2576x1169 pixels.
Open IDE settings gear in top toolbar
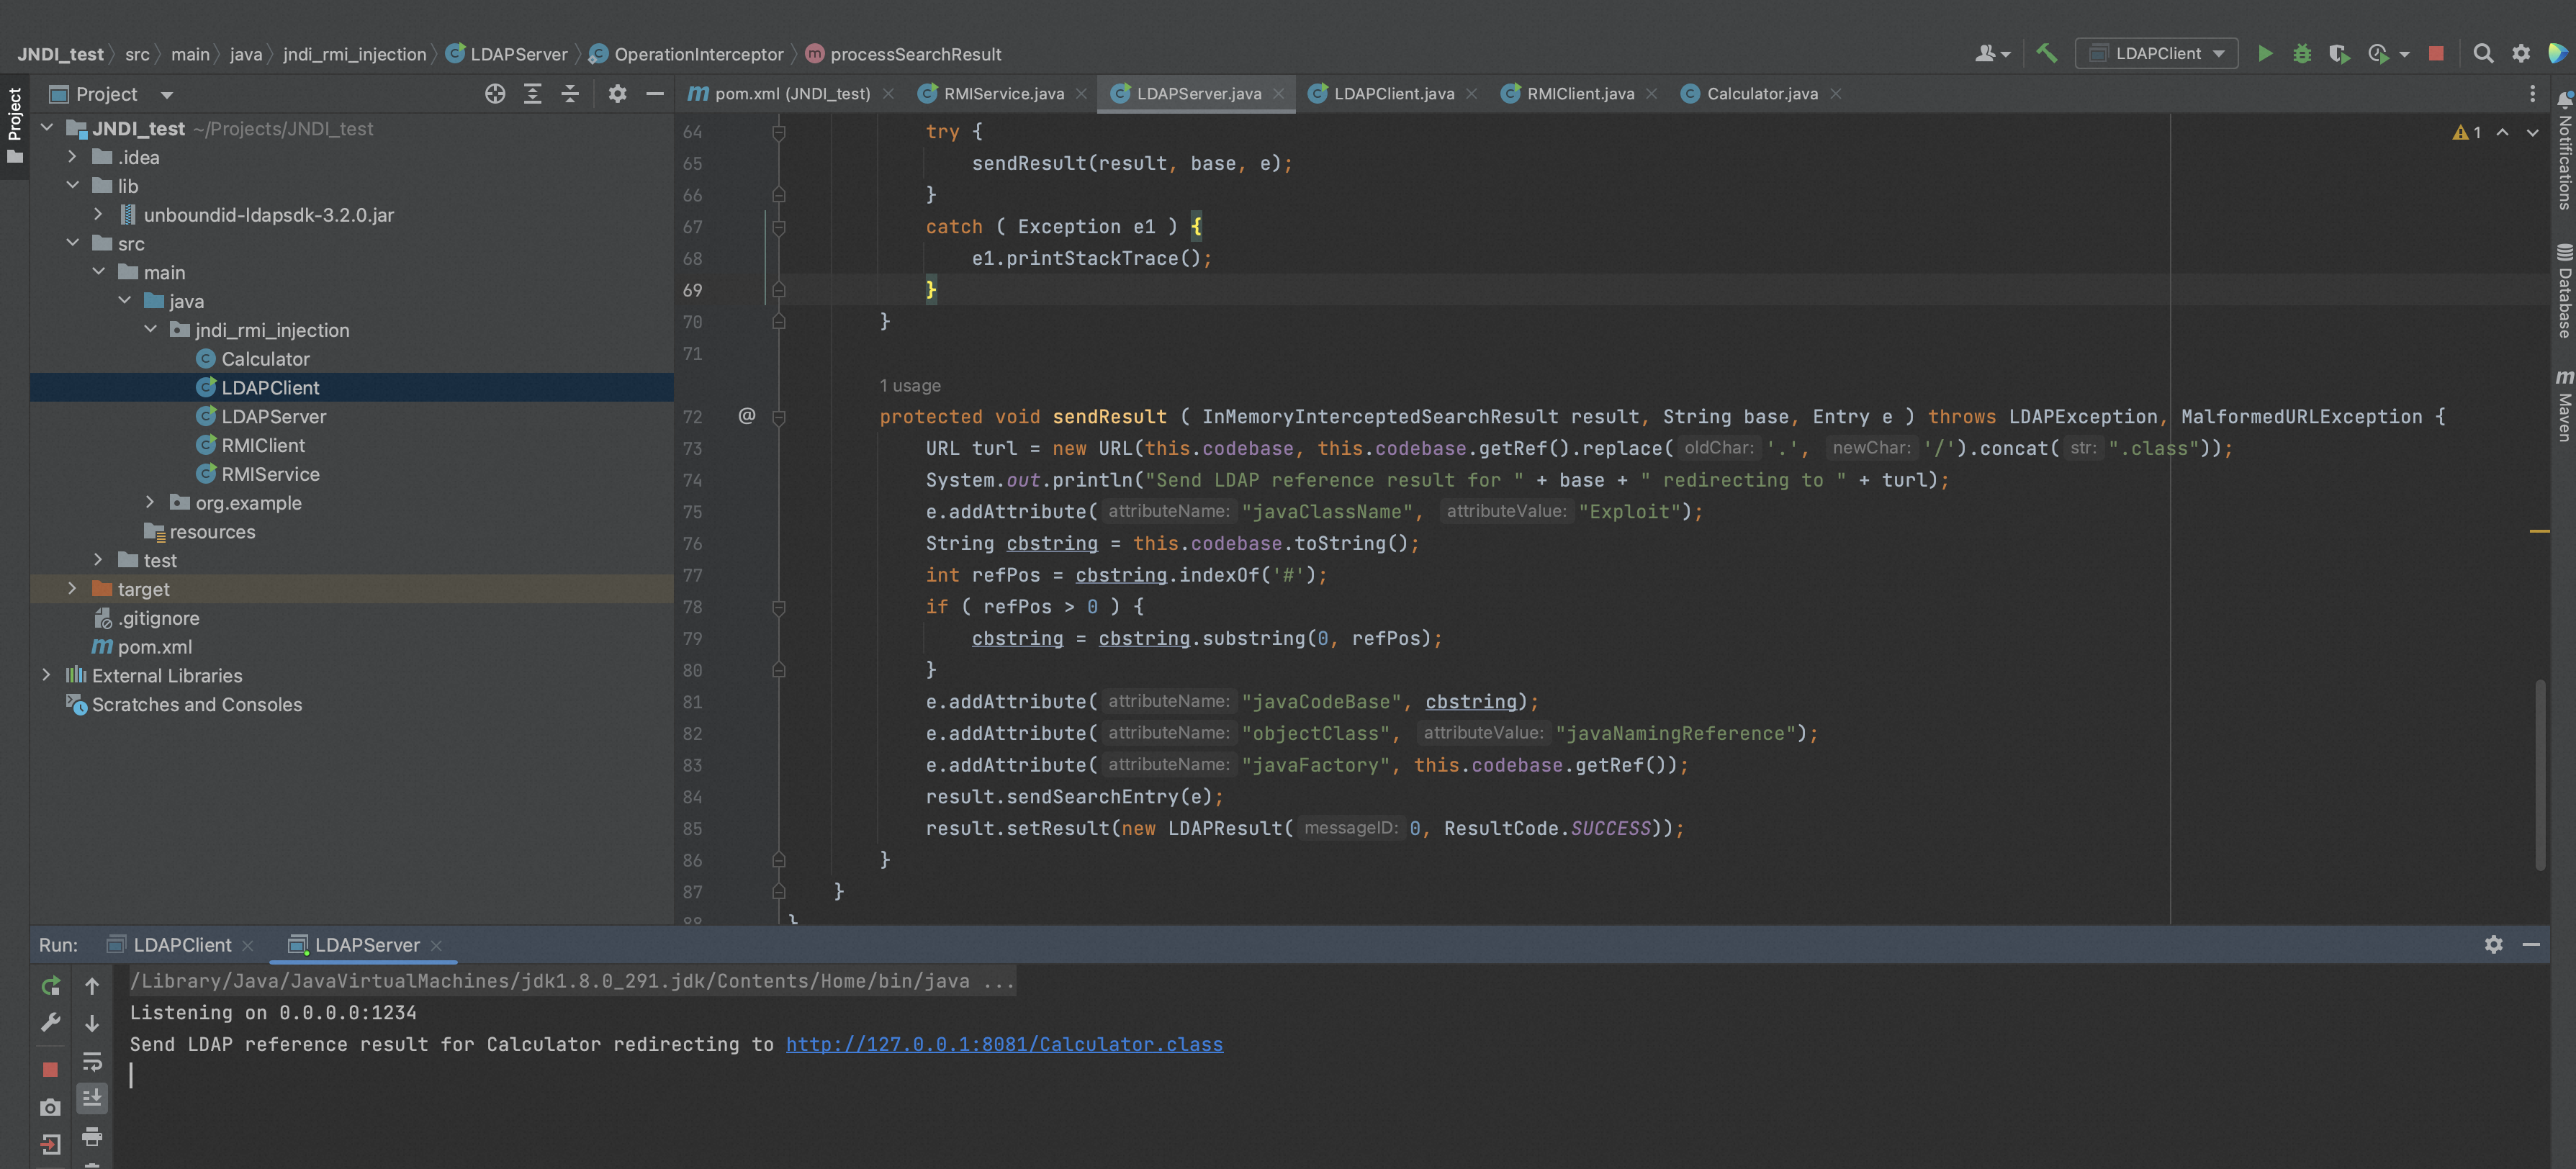(x=2521, y=53)
